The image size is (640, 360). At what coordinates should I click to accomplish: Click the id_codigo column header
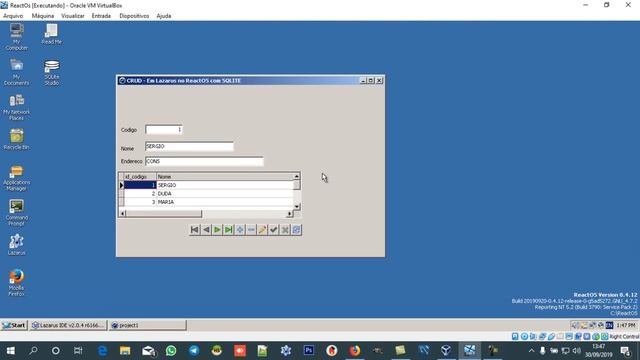tap(140, 177)
